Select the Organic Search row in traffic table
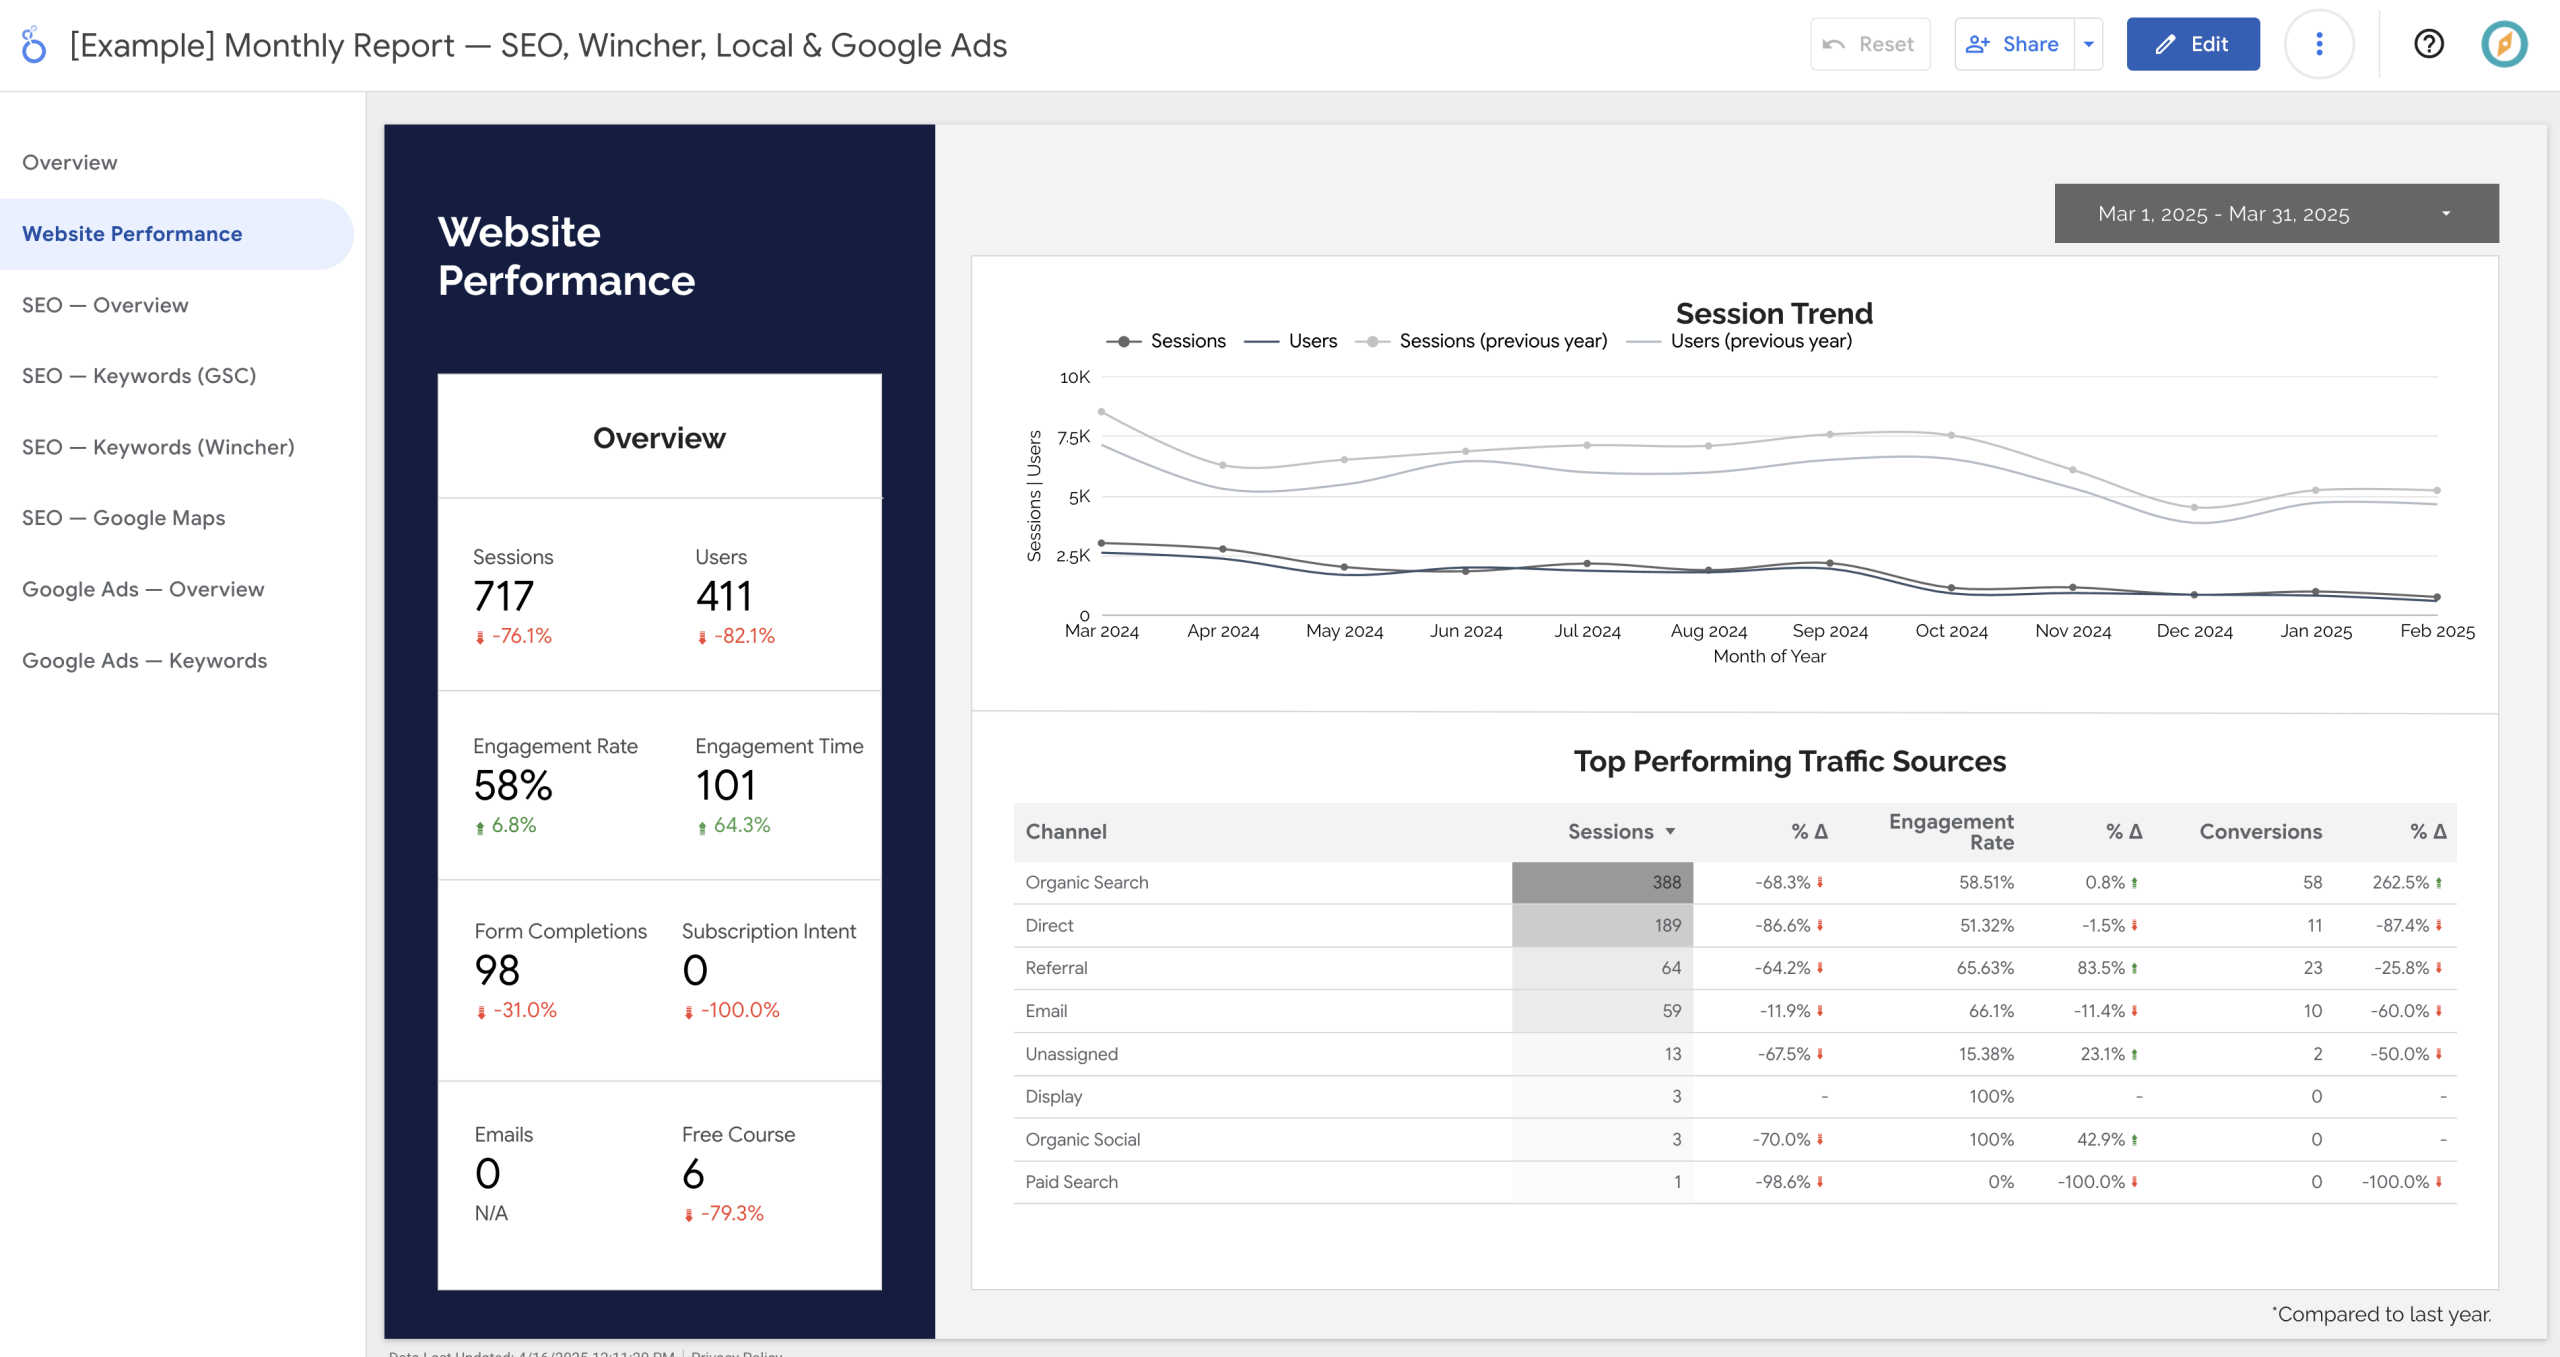 [1086, 881]
